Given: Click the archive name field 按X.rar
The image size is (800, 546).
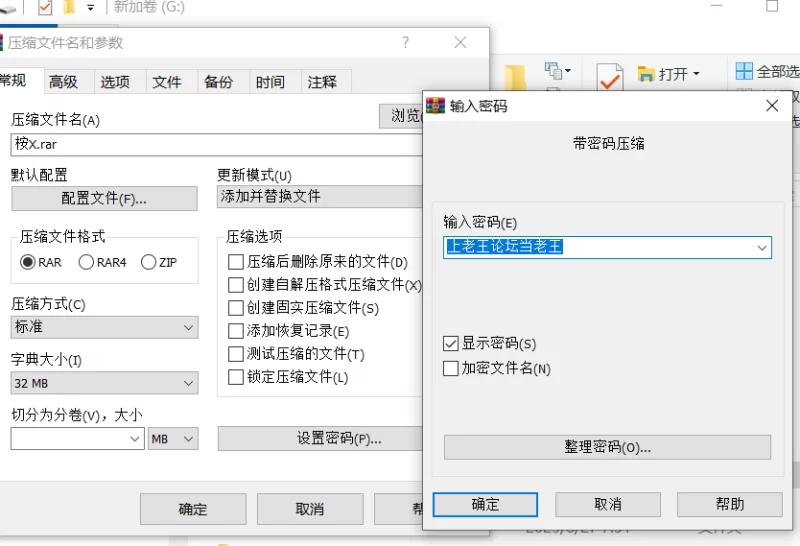Looking at the screenshot, I should coord(216,144).
